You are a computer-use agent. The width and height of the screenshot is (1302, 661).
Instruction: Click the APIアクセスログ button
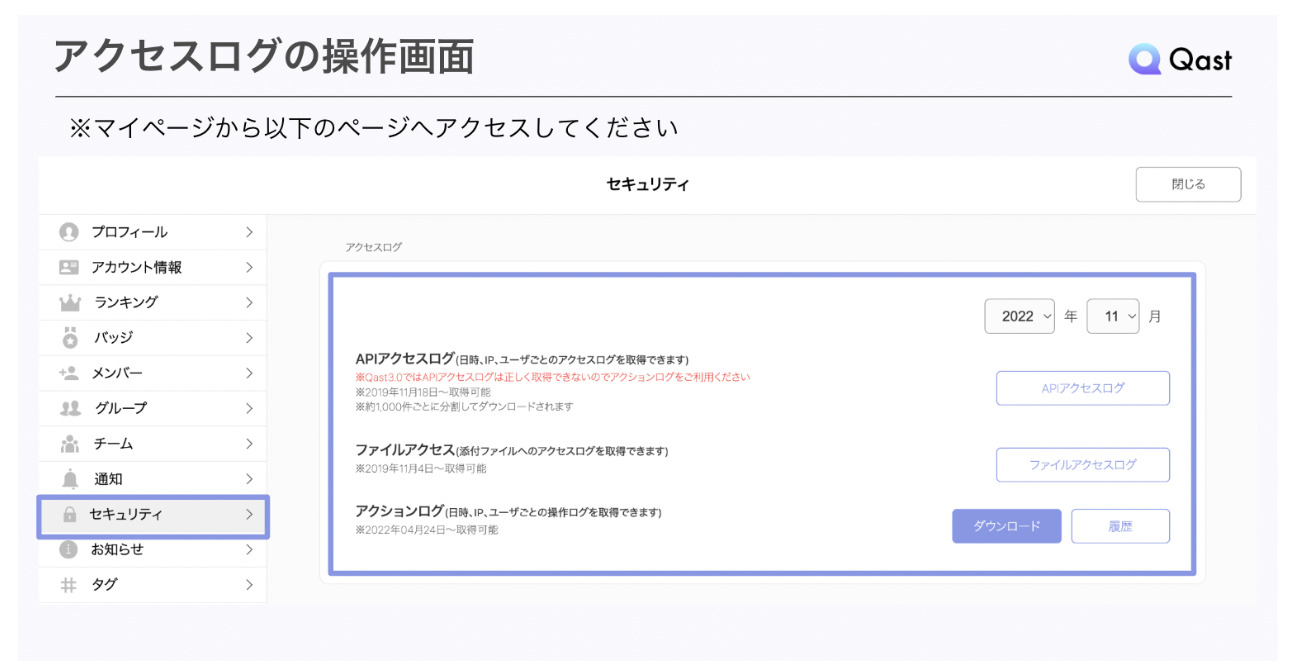click(x=1083, y=388)
